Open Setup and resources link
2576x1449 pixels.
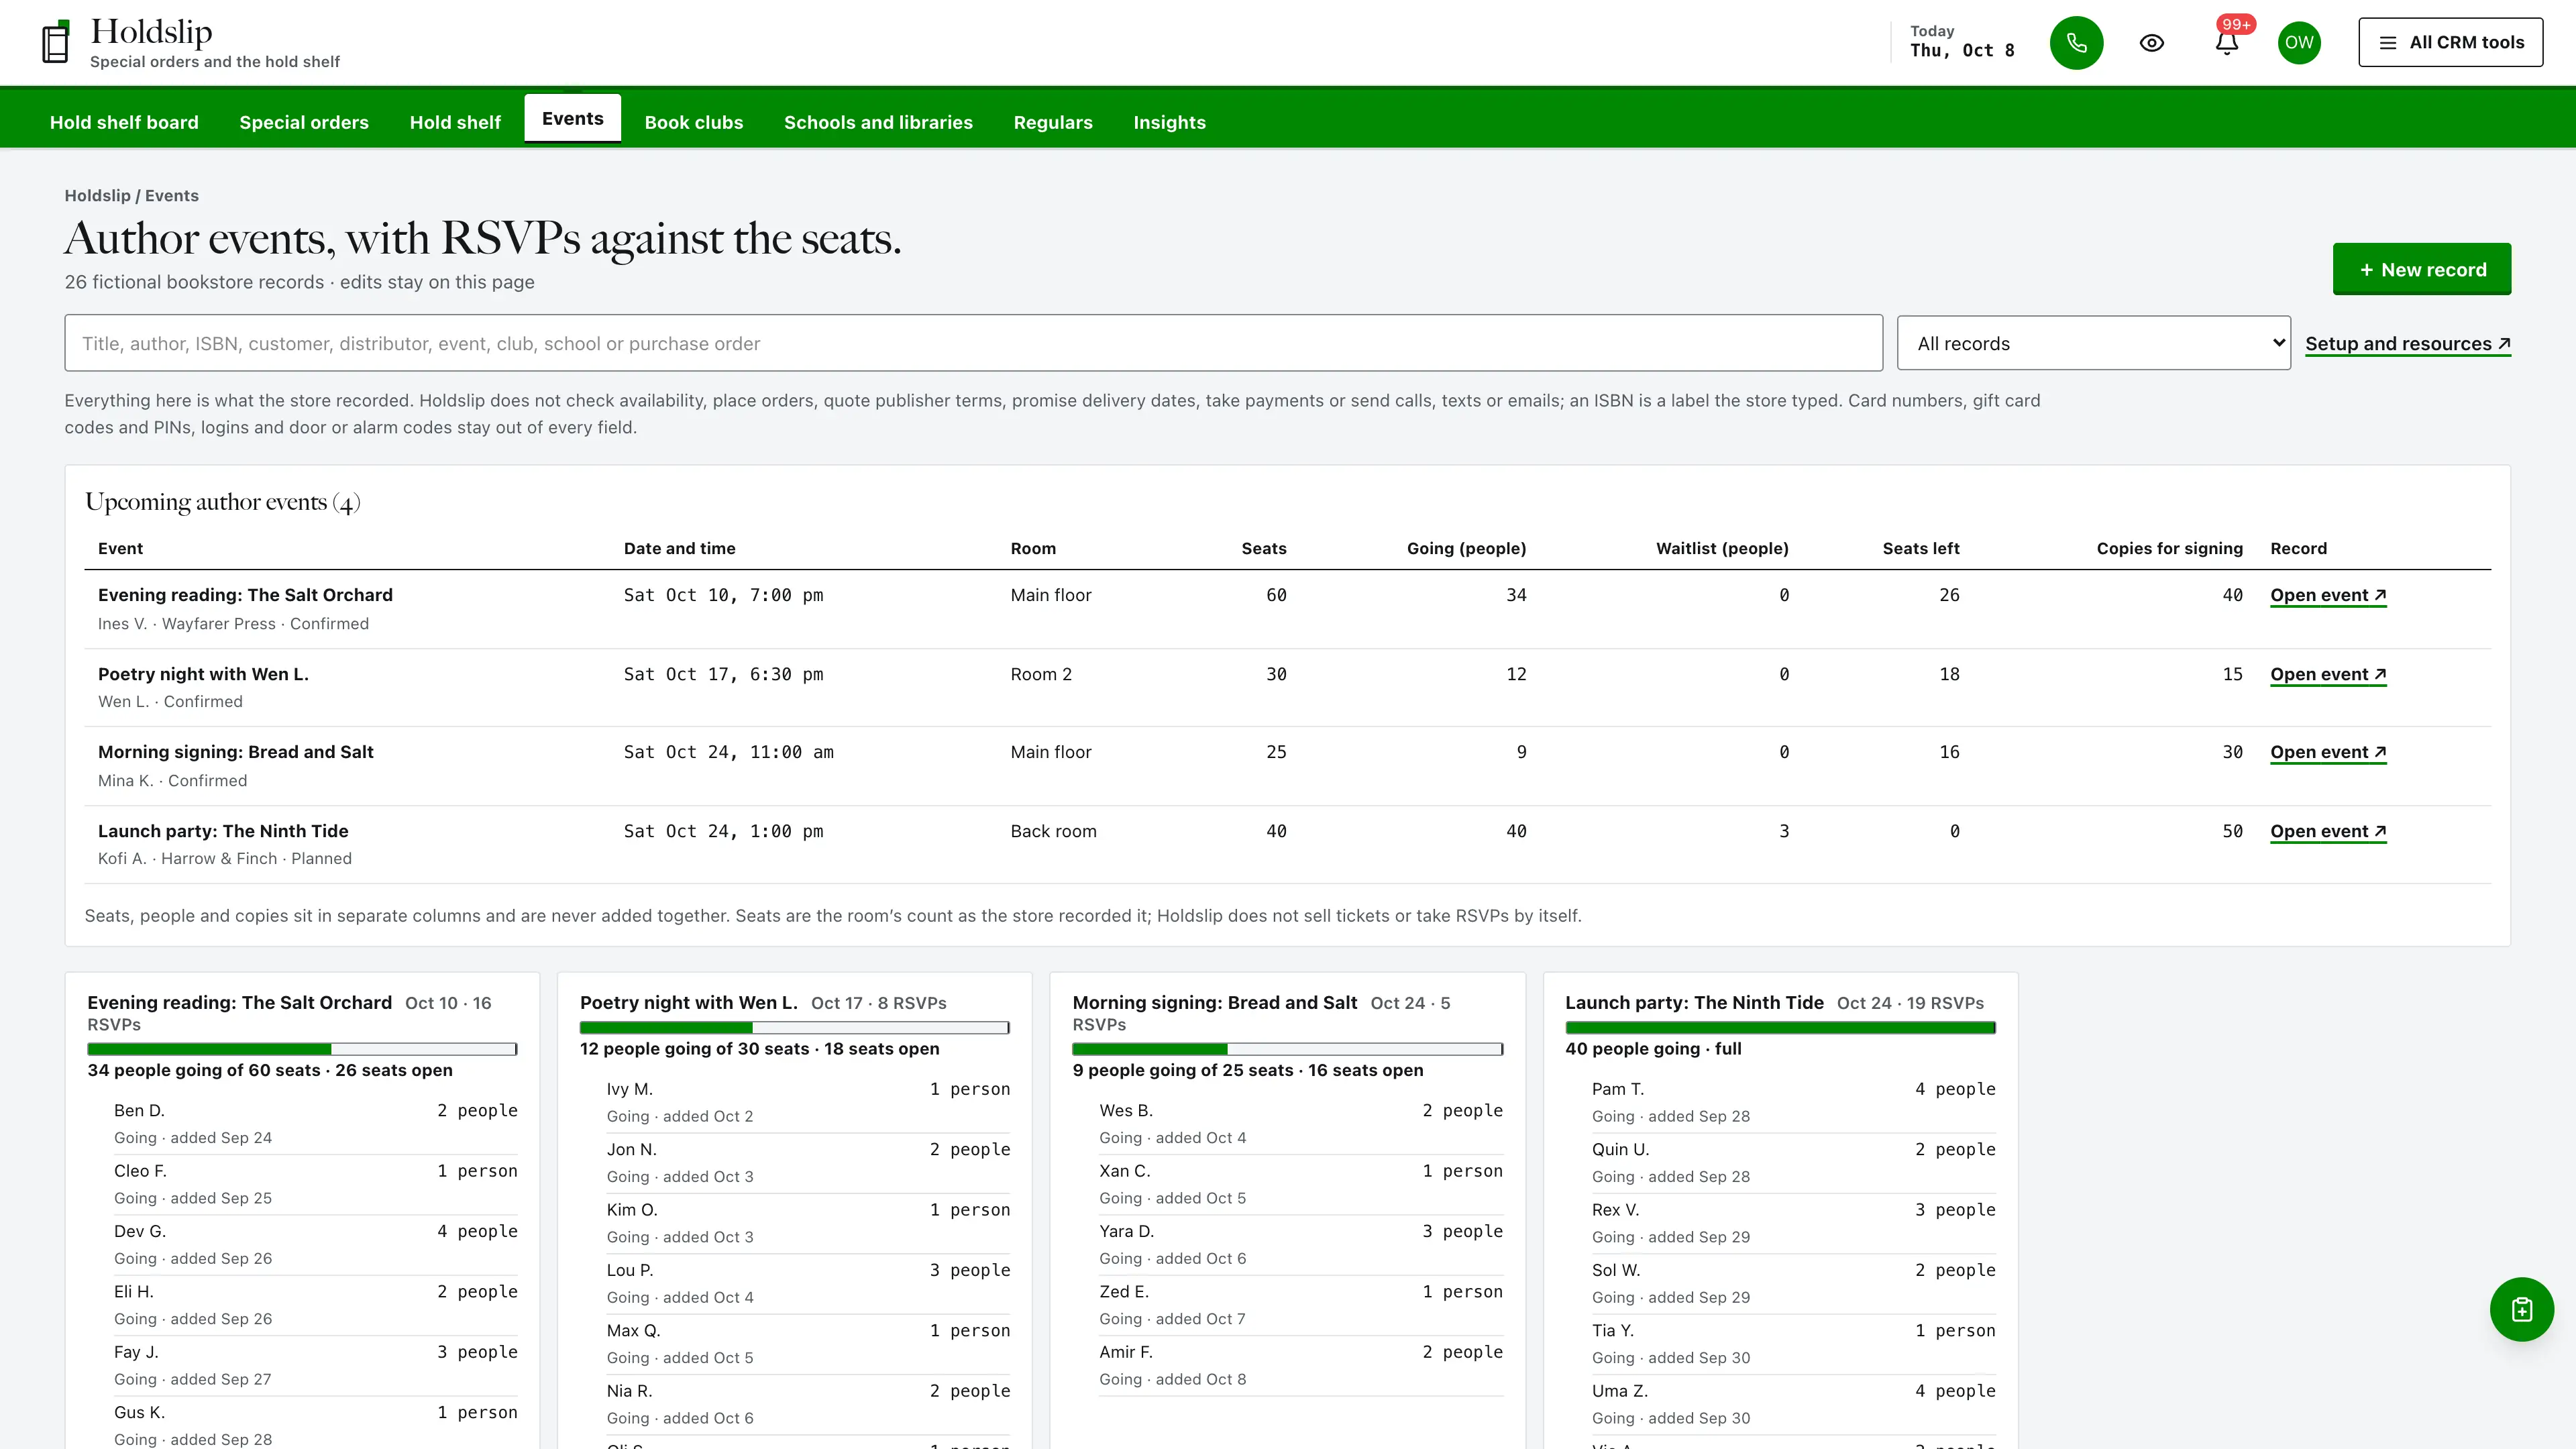tap(2407, 344)
